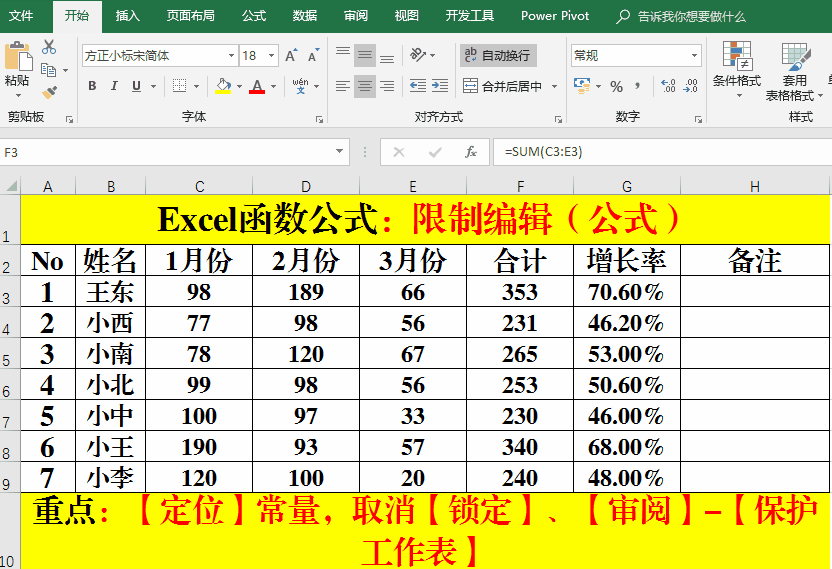Open the borders icon
Image resolution: width=832 pixels, height=569 pixels.
[x=179, y=86]
